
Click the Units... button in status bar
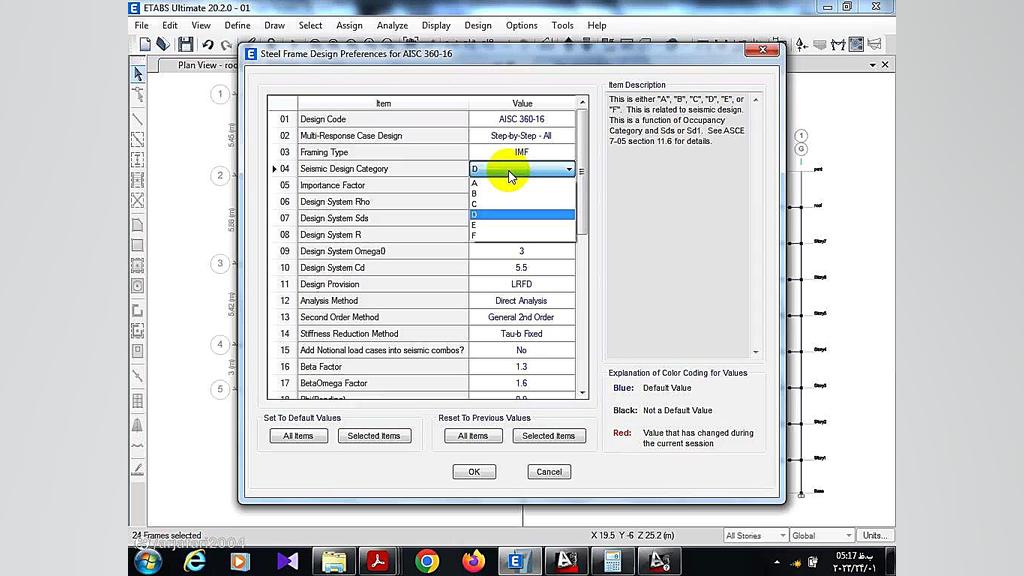coord(875,536)
